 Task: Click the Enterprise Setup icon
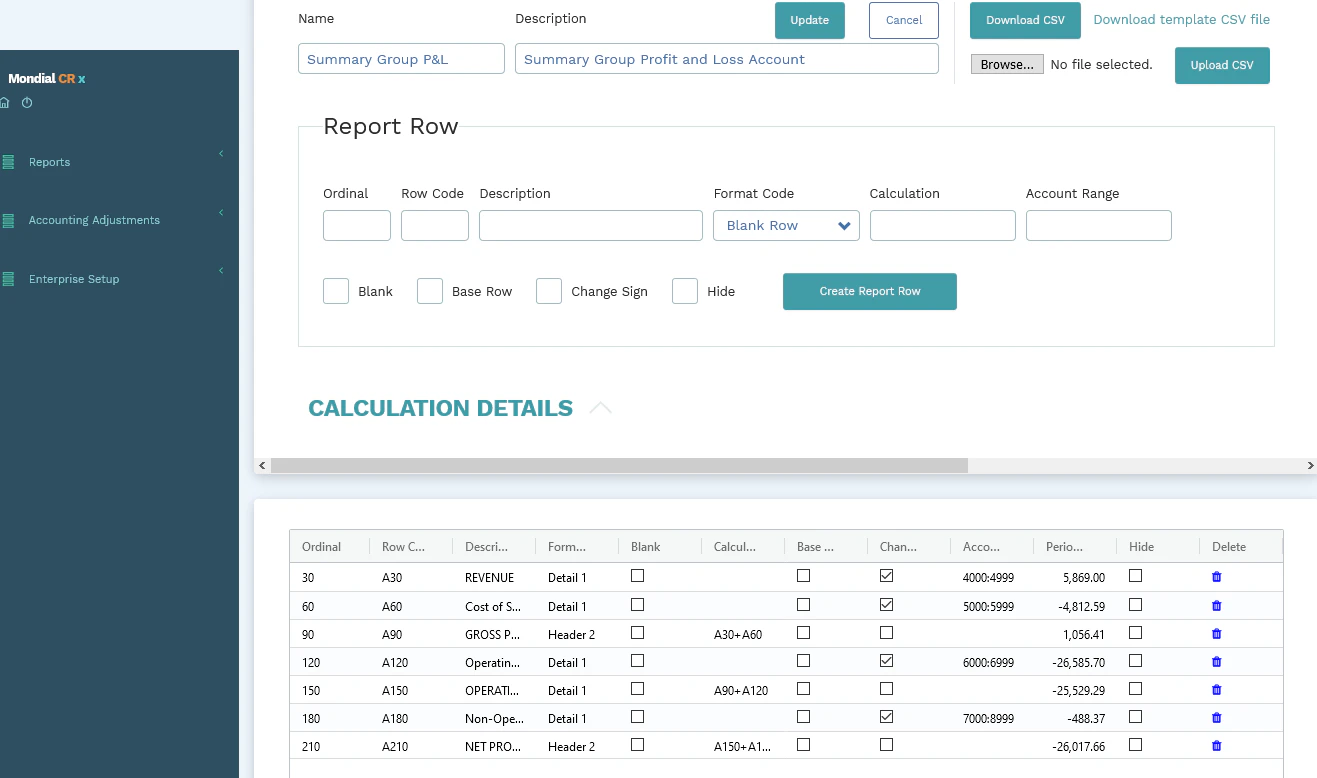click(x=10, y=278)
